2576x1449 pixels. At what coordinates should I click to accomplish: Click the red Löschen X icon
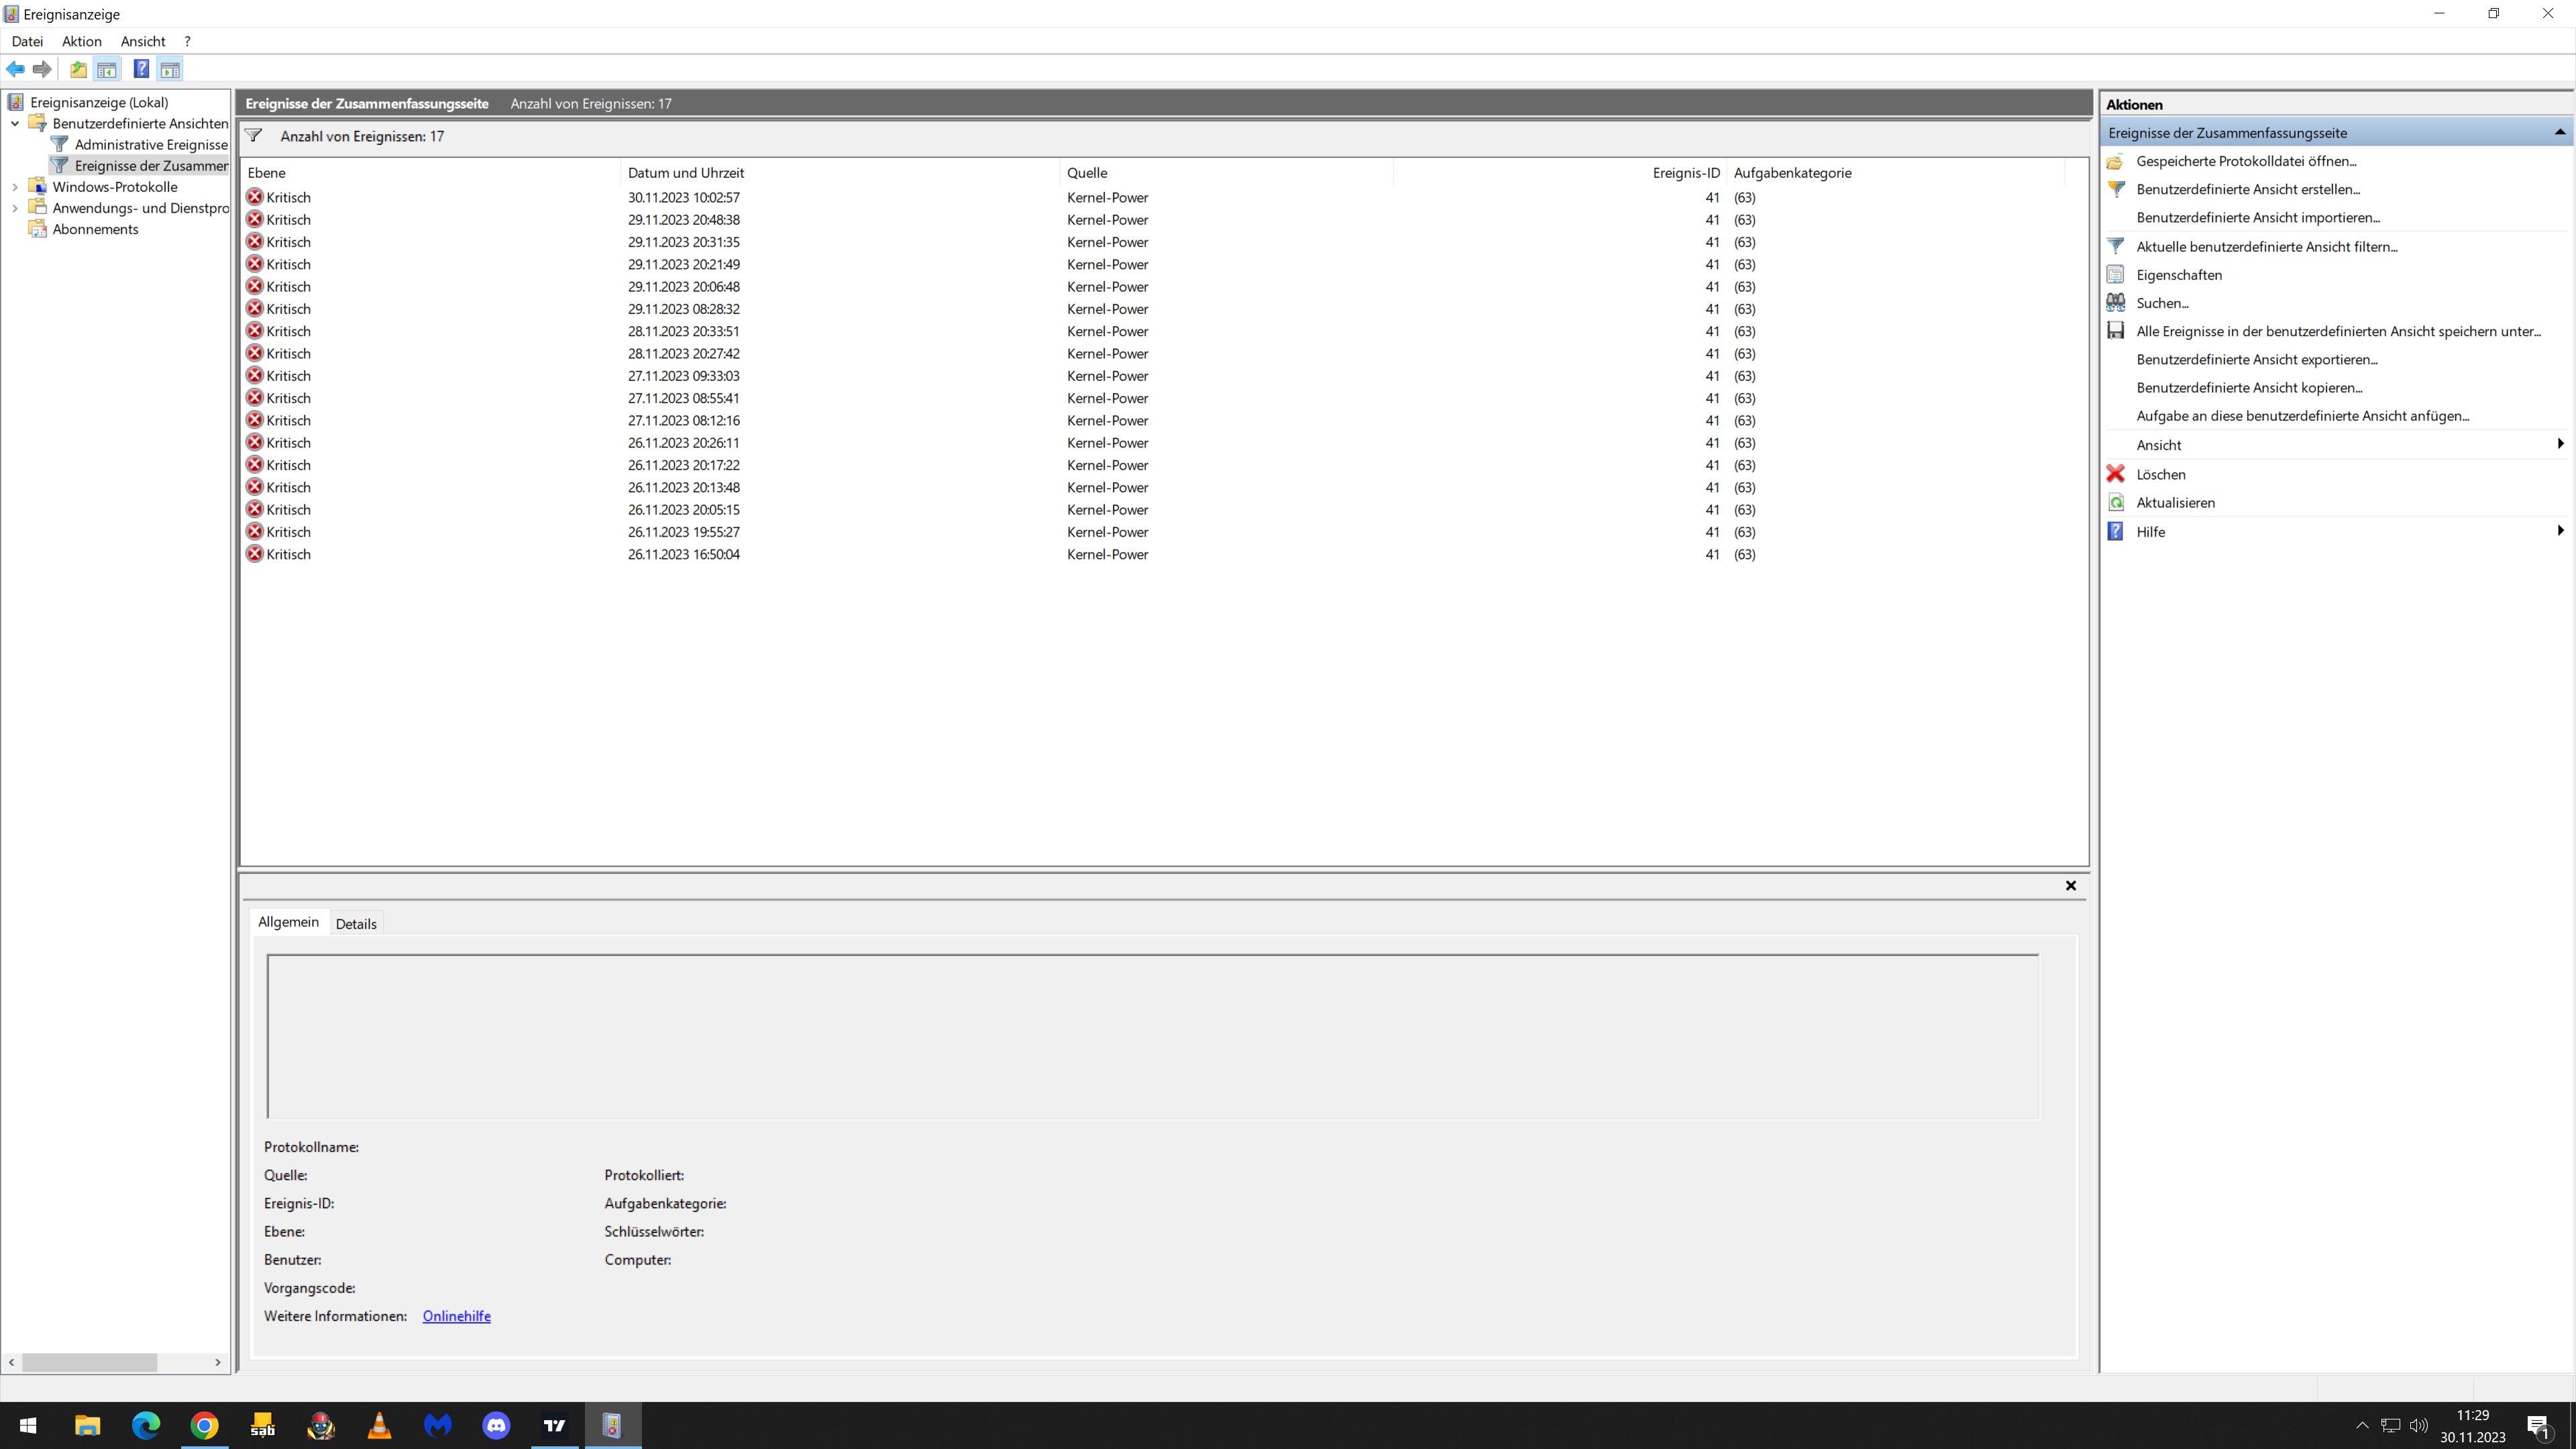pyautogui.click(x=2116, y=474)
